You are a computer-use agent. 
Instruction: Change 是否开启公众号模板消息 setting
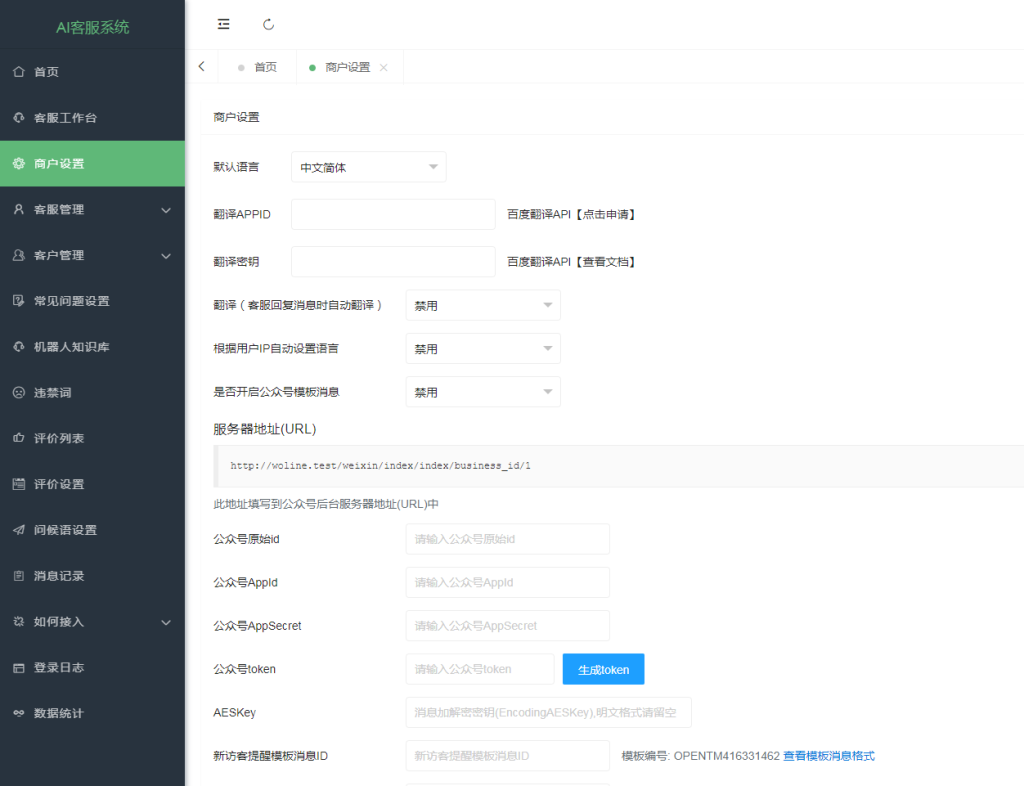pyautogui.click(x=483, y=391)
